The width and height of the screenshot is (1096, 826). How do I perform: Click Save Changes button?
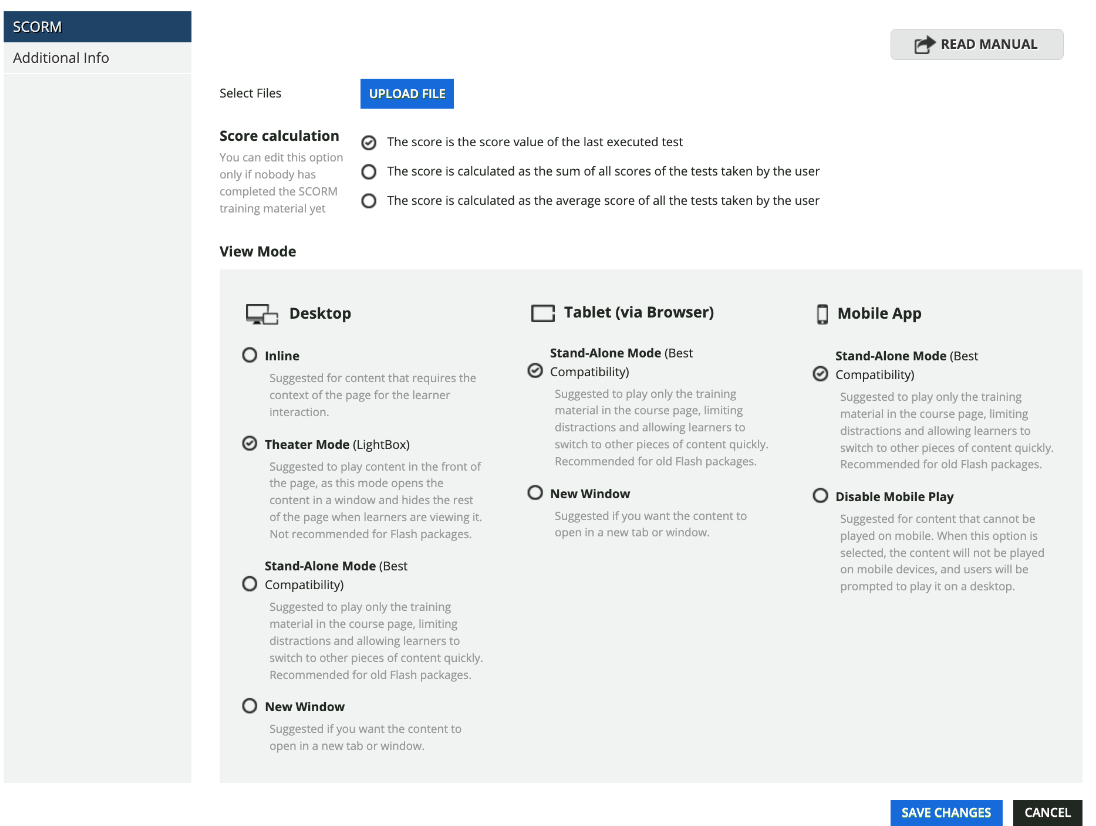[x=946, y=813]
